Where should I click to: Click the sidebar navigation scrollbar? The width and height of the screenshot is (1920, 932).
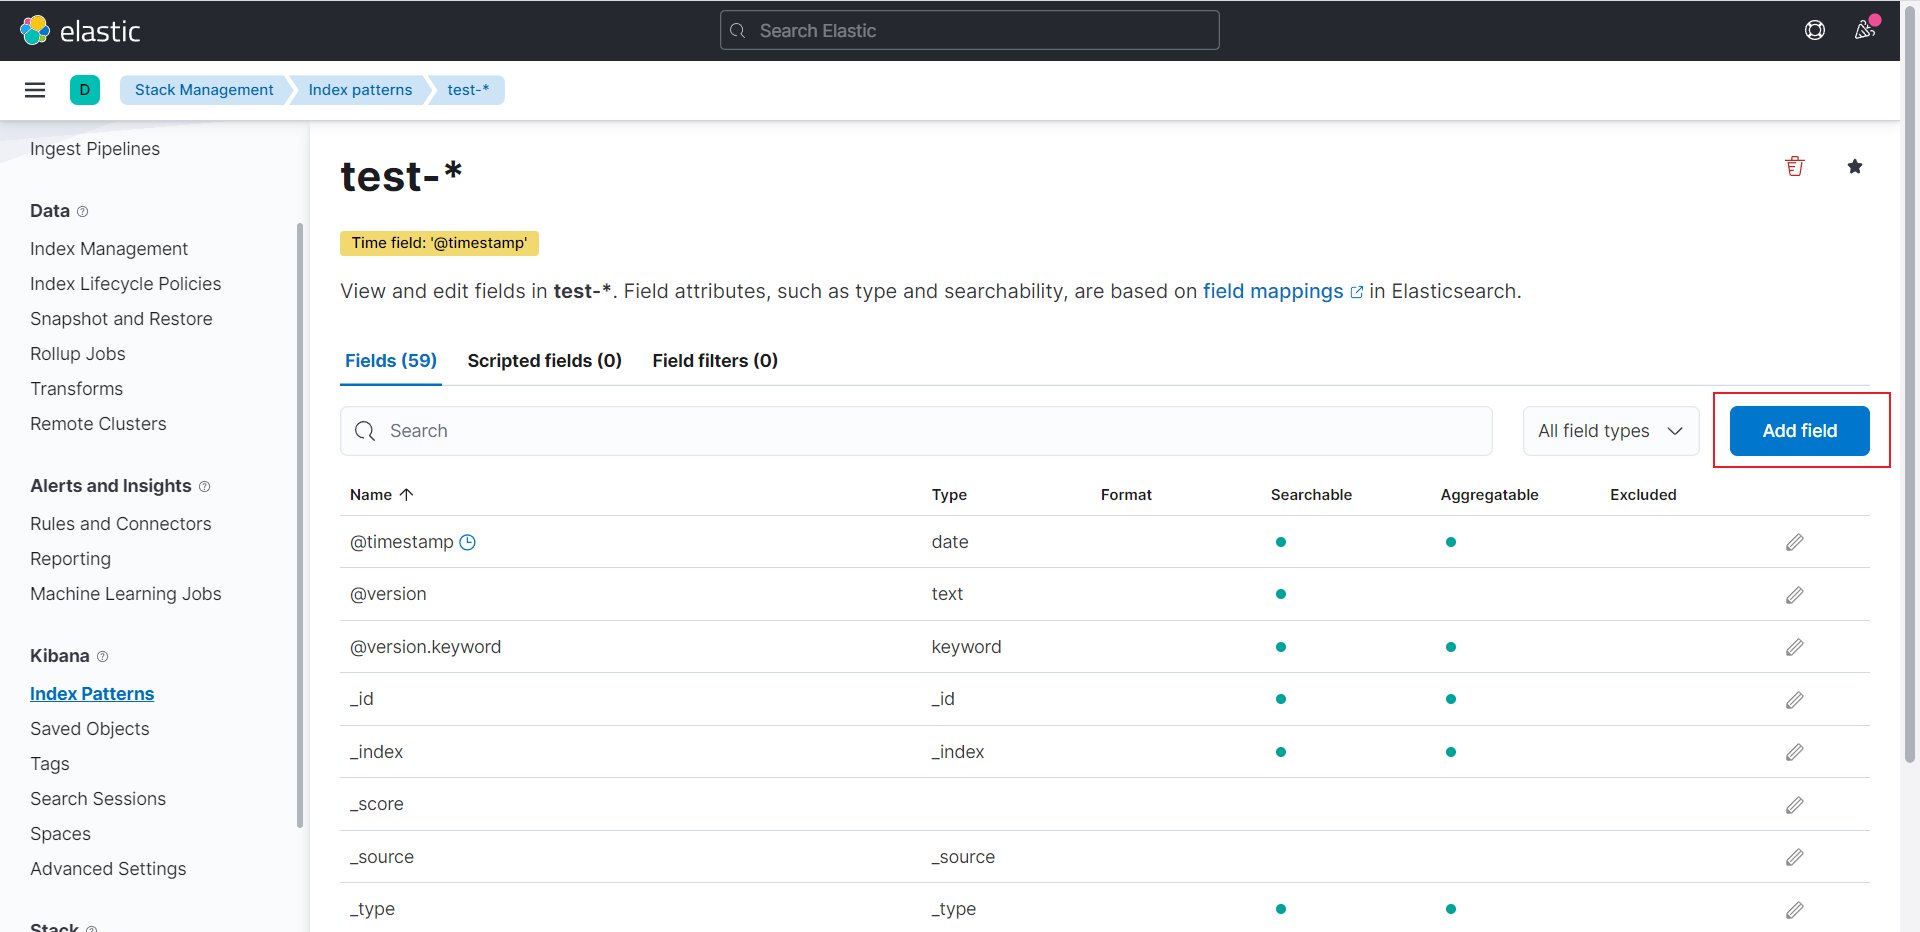pyautogui.click(x=300, y=525)
